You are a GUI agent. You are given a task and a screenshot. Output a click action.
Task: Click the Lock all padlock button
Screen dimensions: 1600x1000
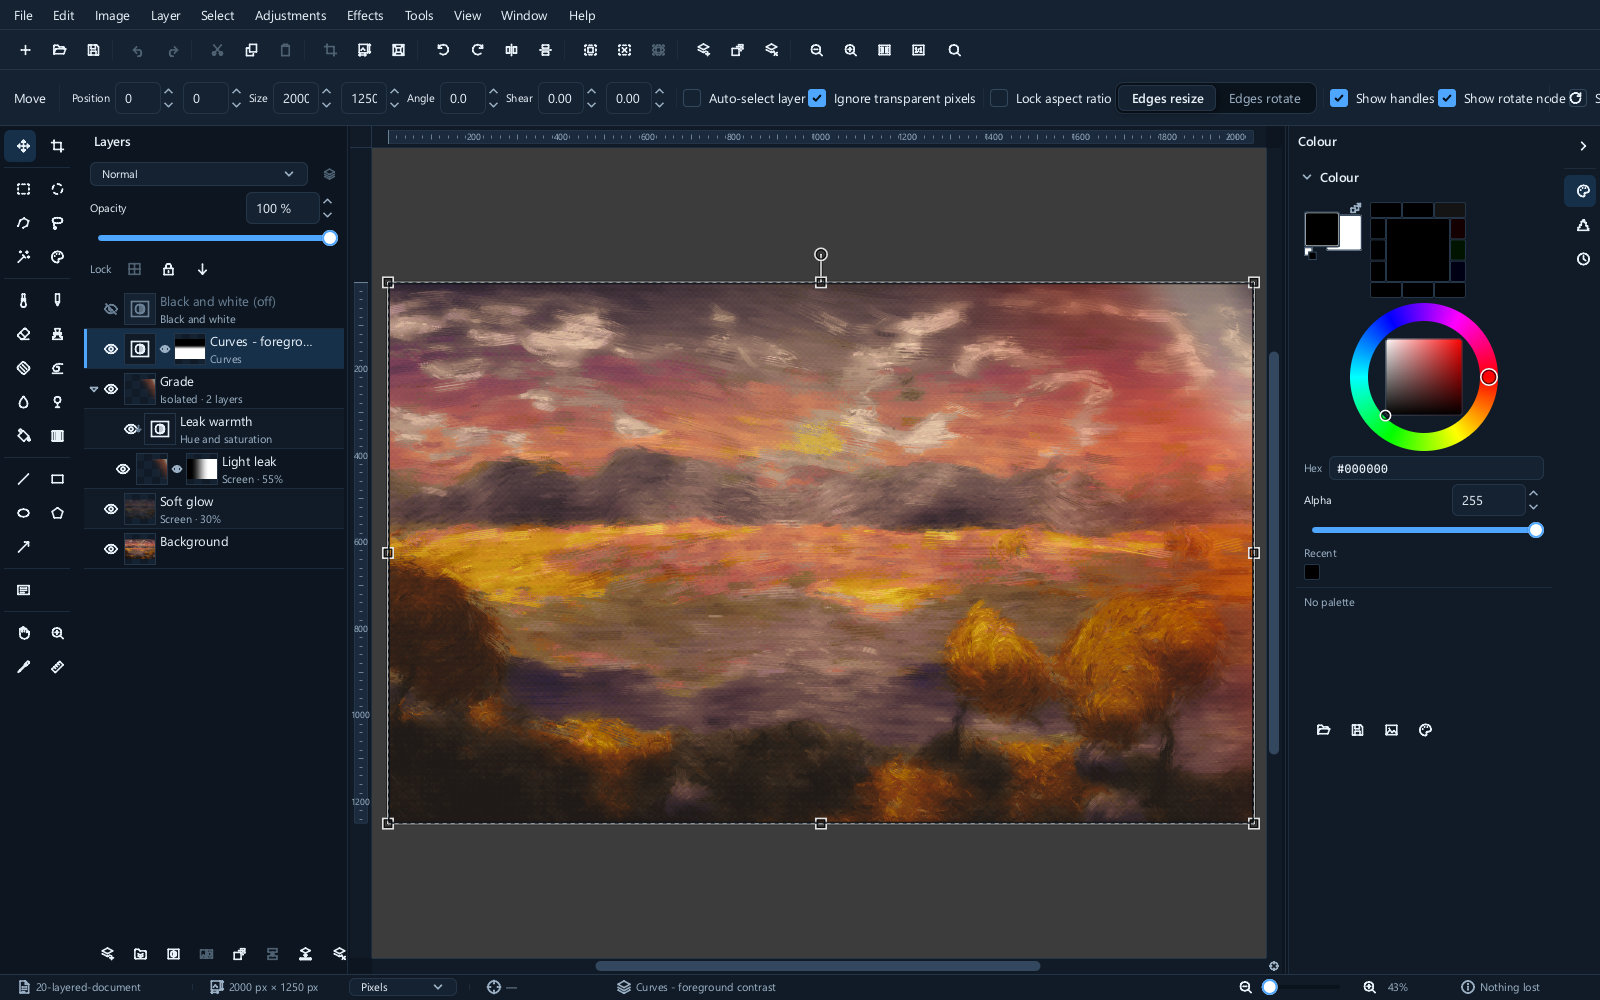click(x=168, y=269)
